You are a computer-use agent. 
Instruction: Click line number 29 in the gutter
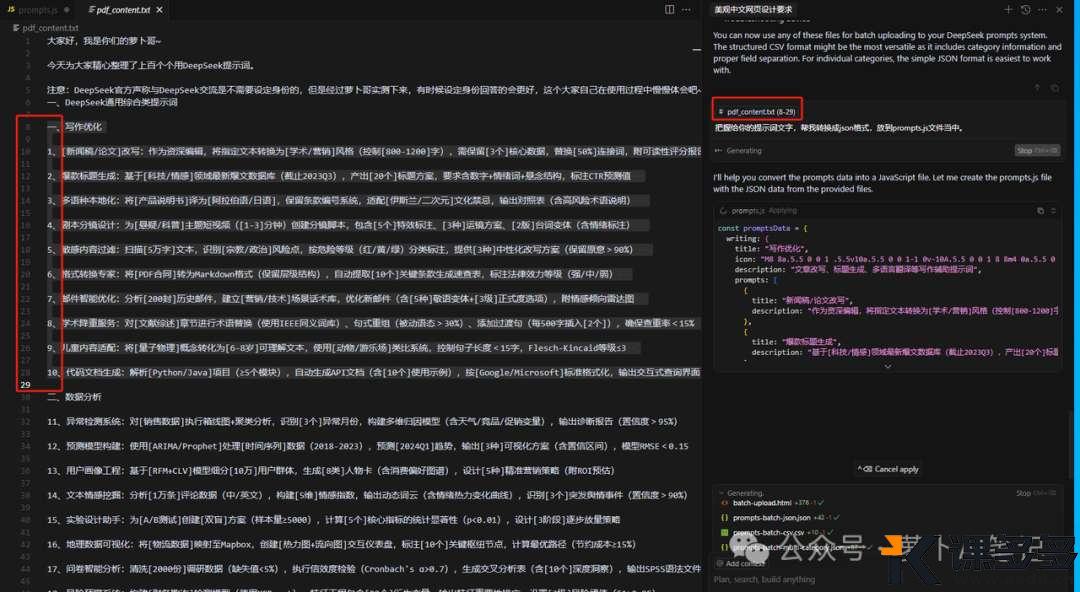[25, 385]
